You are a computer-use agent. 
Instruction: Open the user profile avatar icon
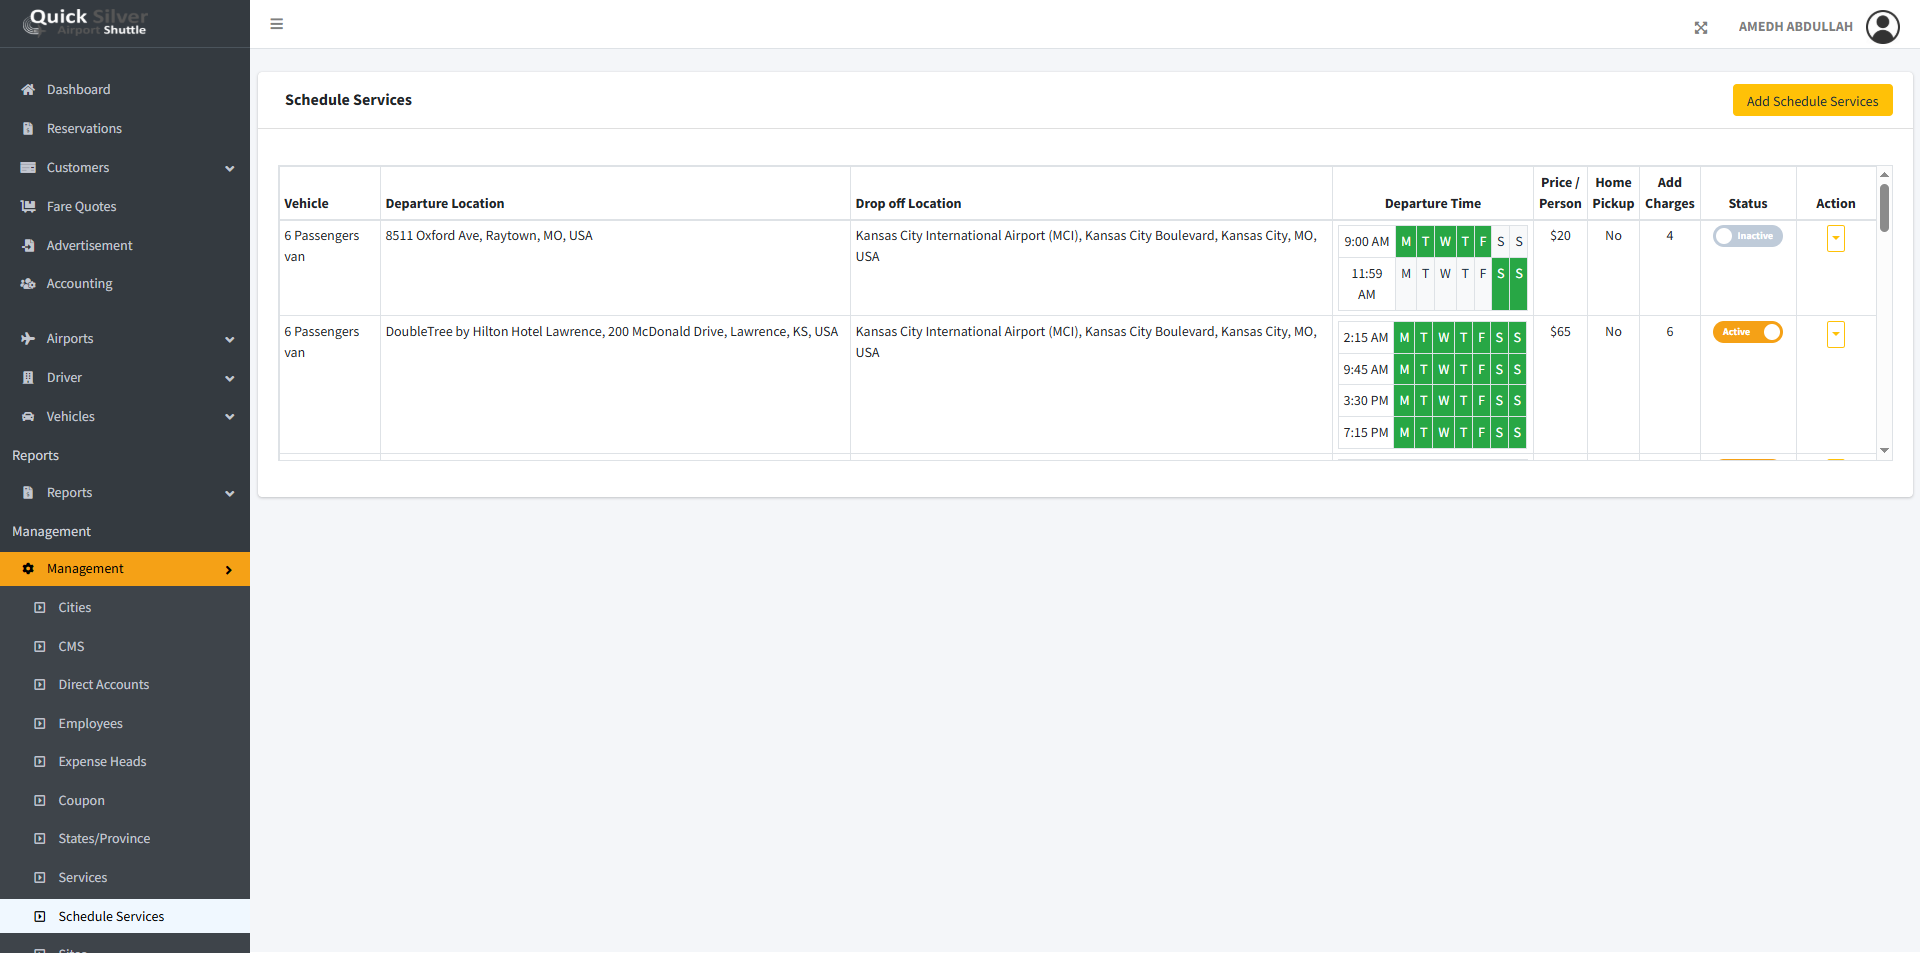coord(1883,27)
